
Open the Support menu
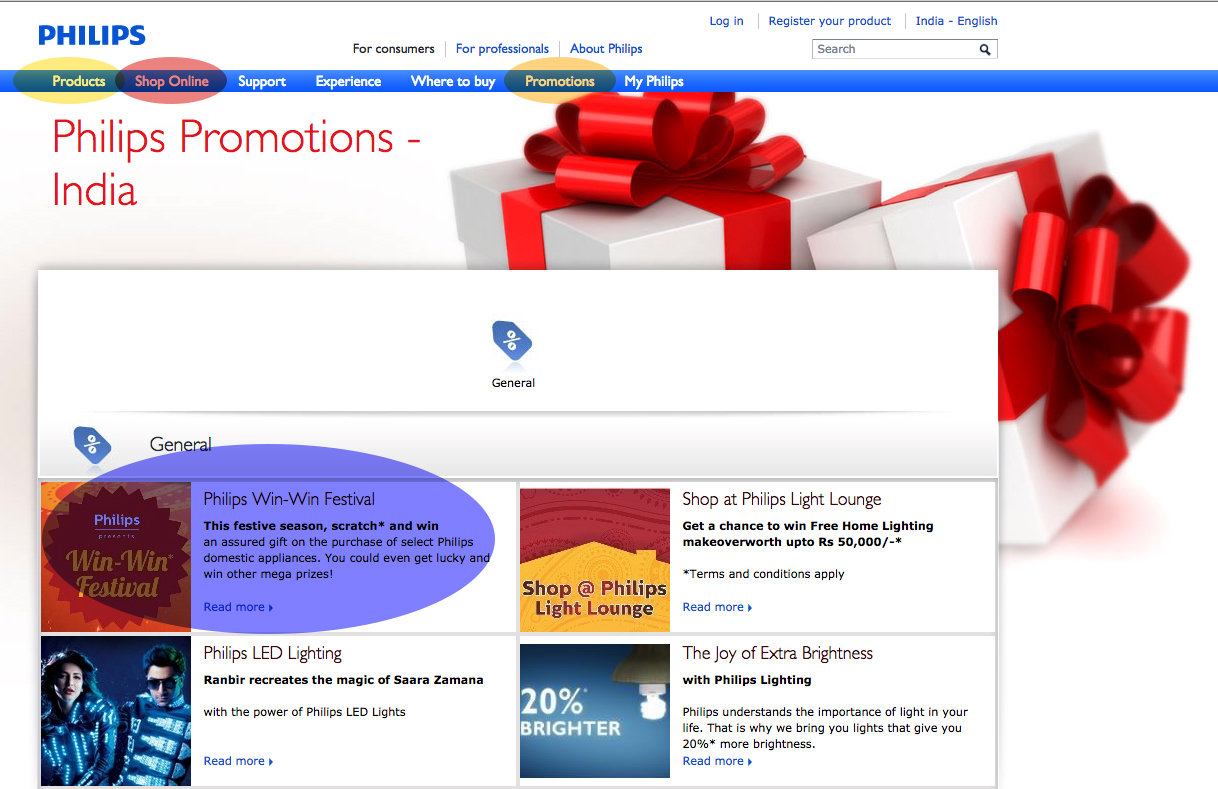pos(262,81)
